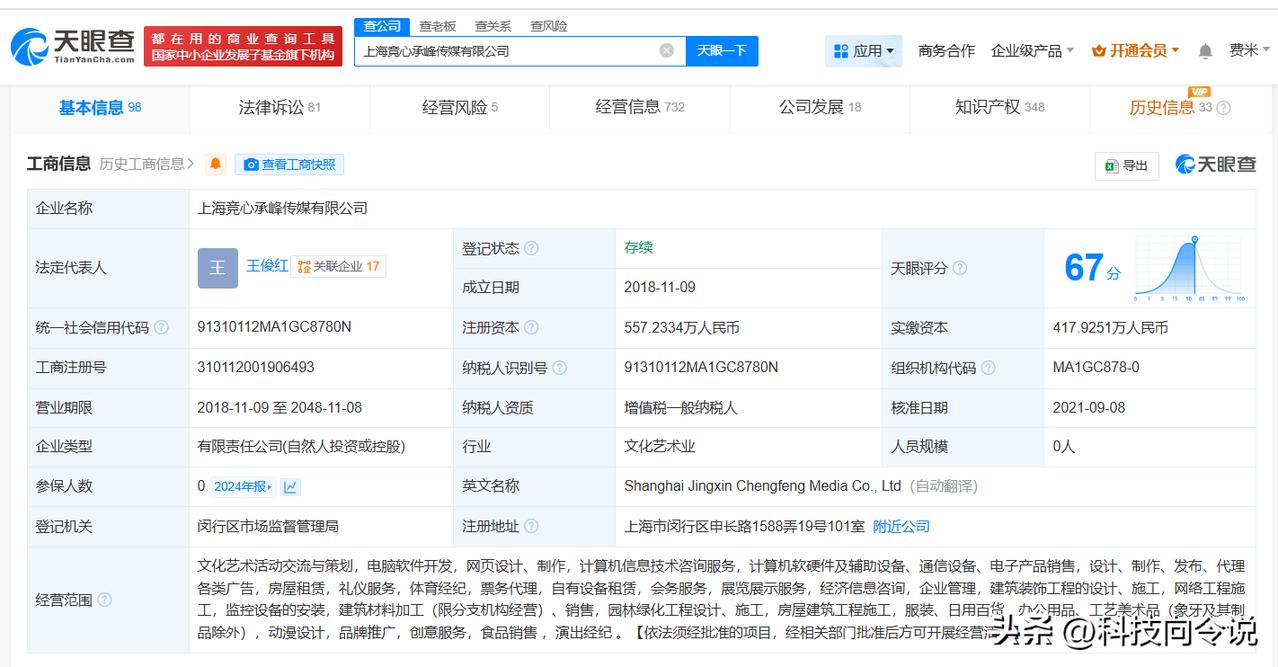Click the 67分 score value
The image size is (1278, 667).
click(x=1092, y=268)
